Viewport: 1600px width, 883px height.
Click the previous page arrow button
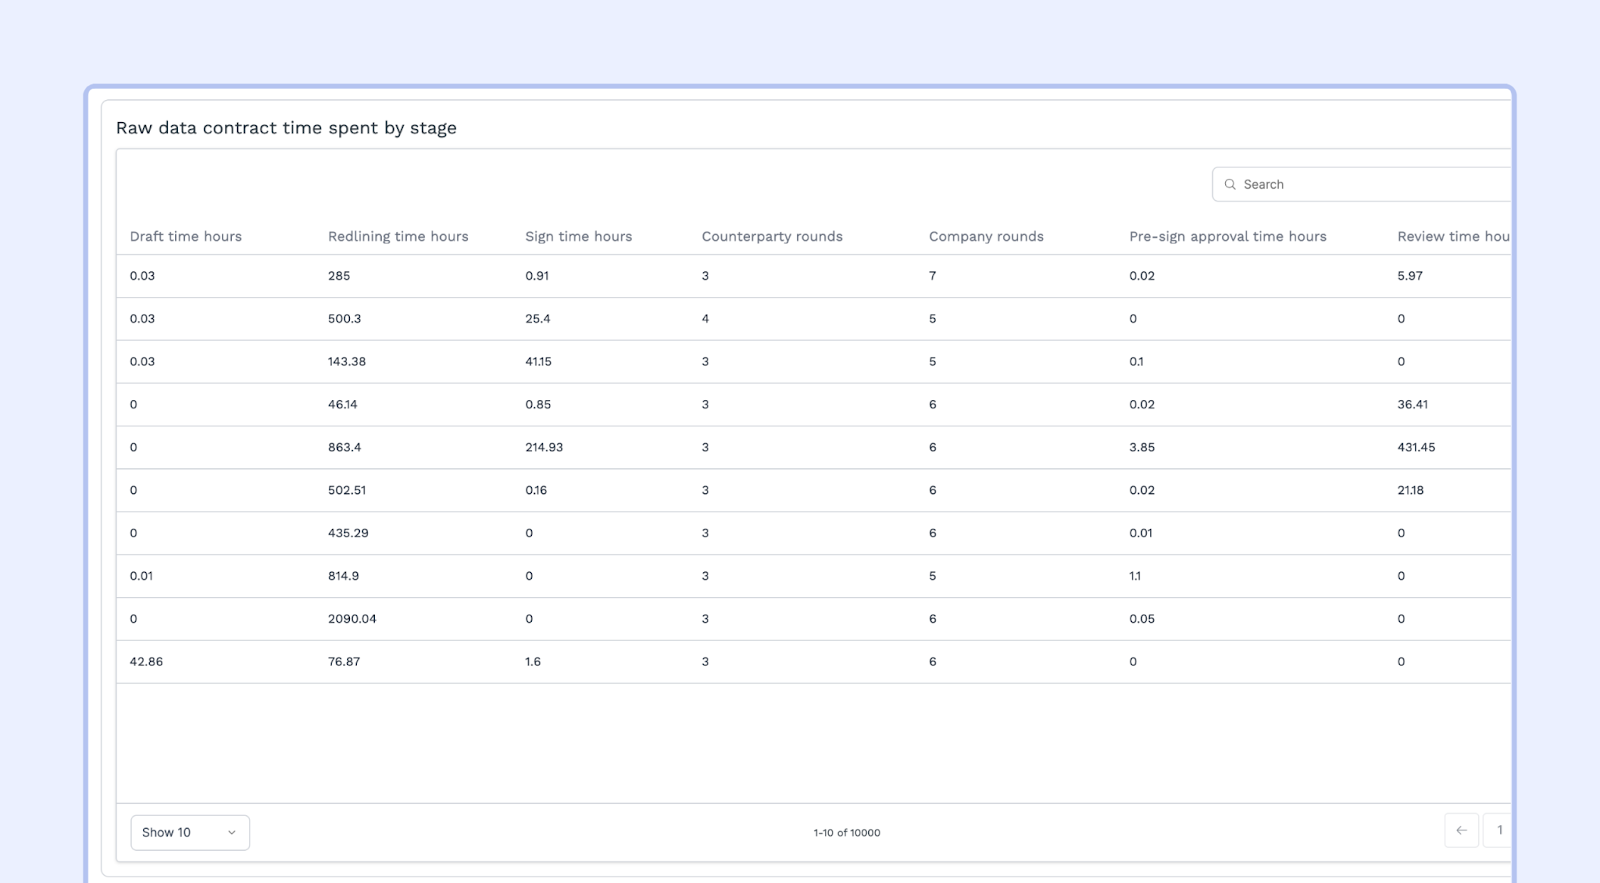pyautogui.click(x=1461, y=830)
